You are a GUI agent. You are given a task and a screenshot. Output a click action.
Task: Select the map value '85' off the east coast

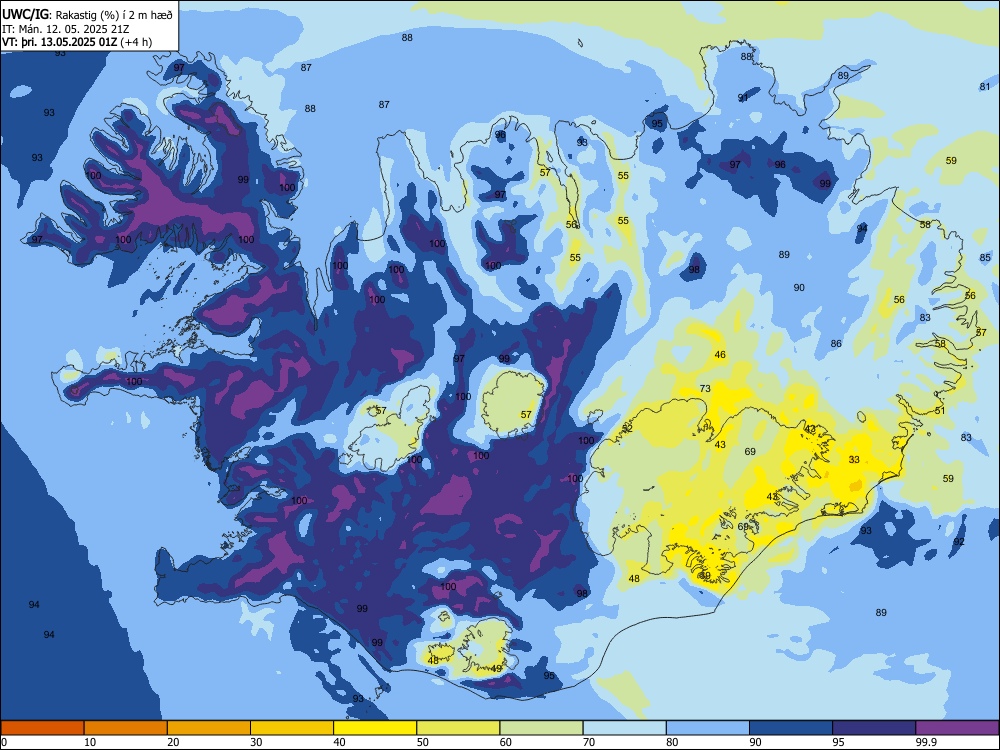click(x=985, y=258)
